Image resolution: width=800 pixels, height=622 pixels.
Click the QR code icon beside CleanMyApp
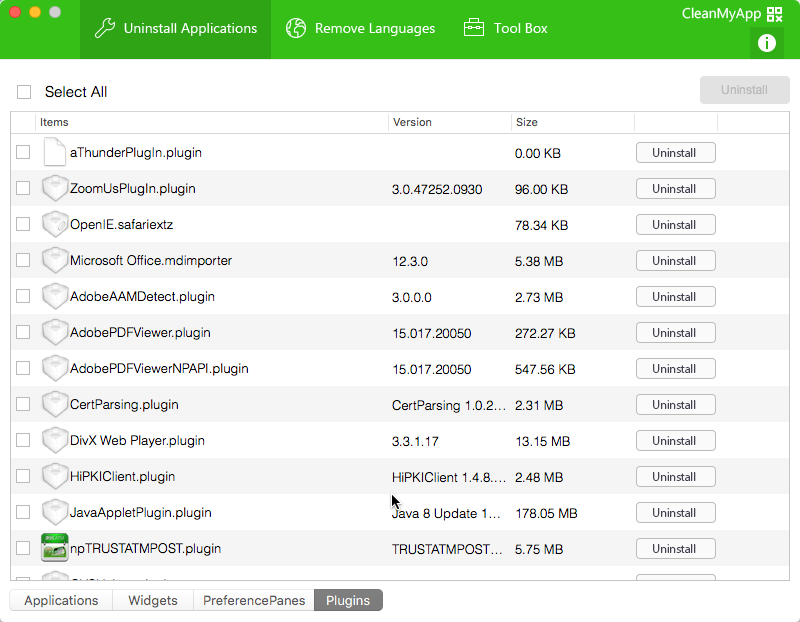click(x=774, y=14)
